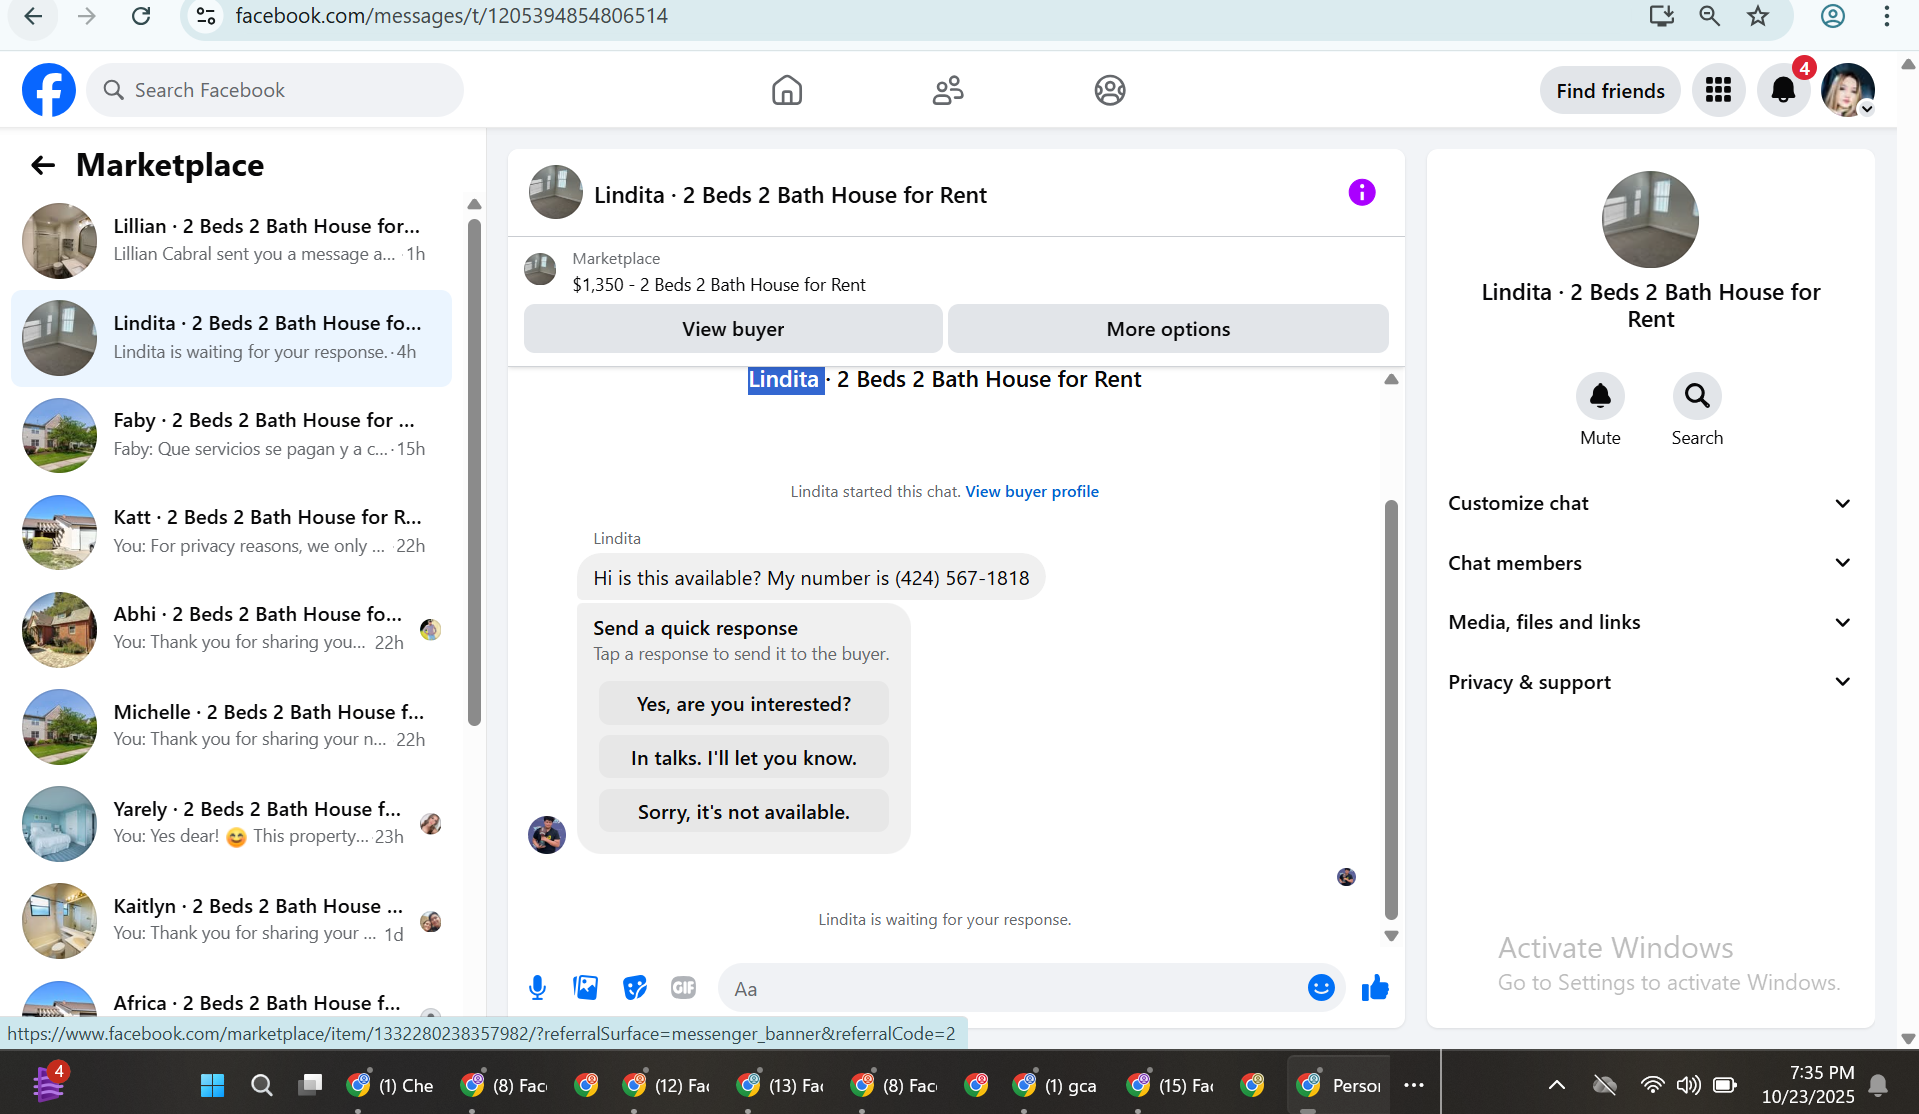Go back with browser back arrow

[33, 16]
